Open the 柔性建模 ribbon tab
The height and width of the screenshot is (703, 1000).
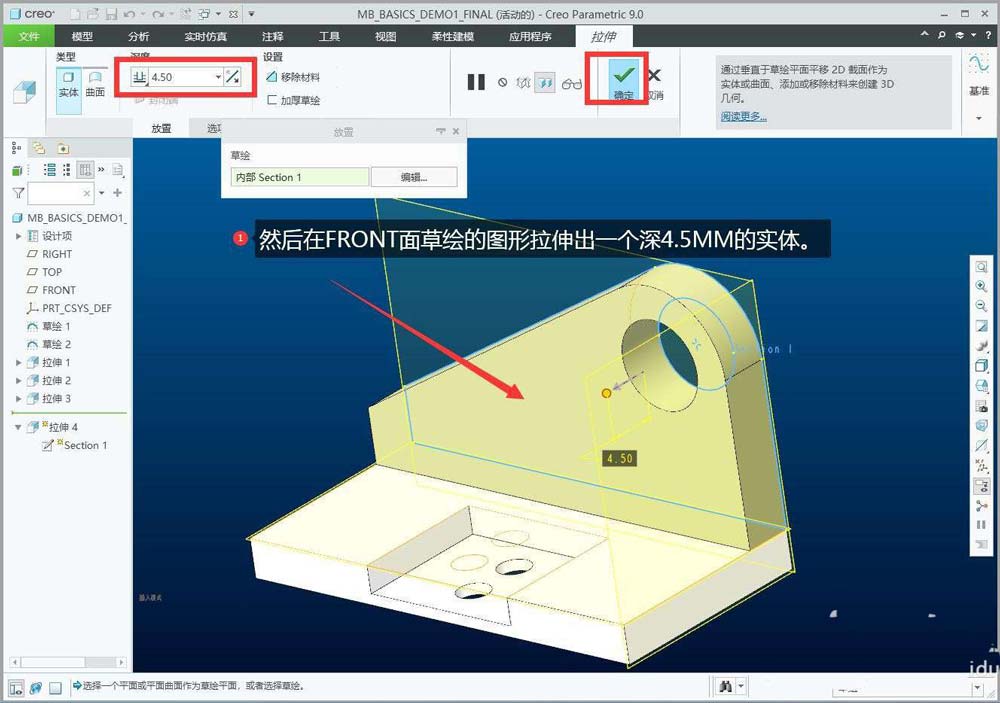point(453,36)
